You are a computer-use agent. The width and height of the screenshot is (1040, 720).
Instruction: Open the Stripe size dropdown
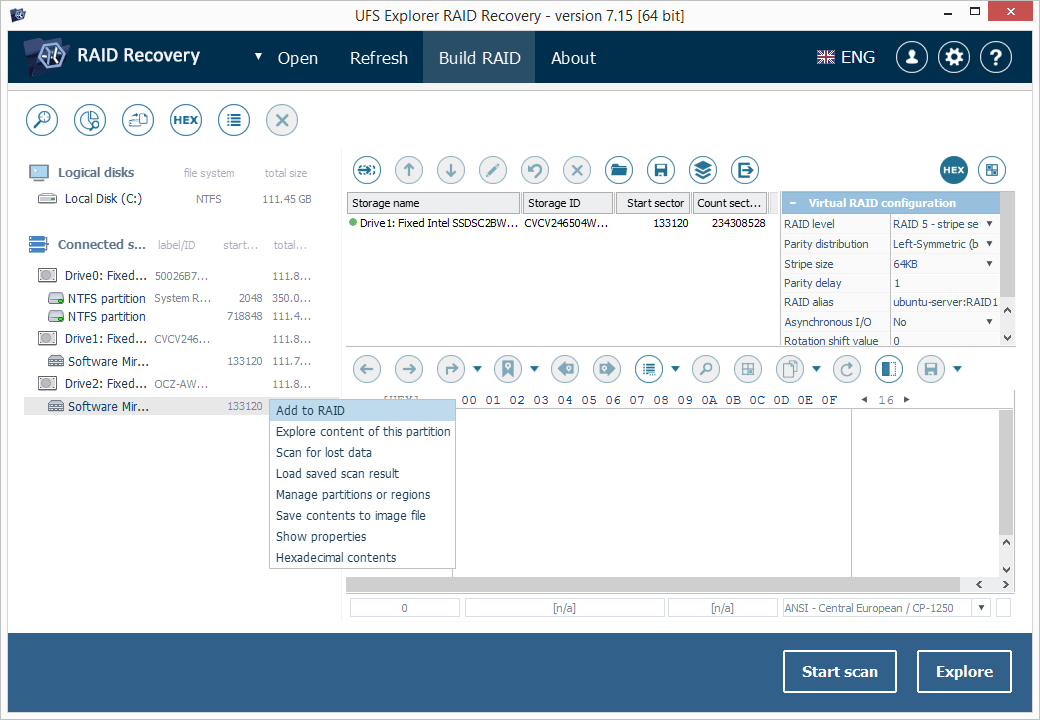(989, 264)
